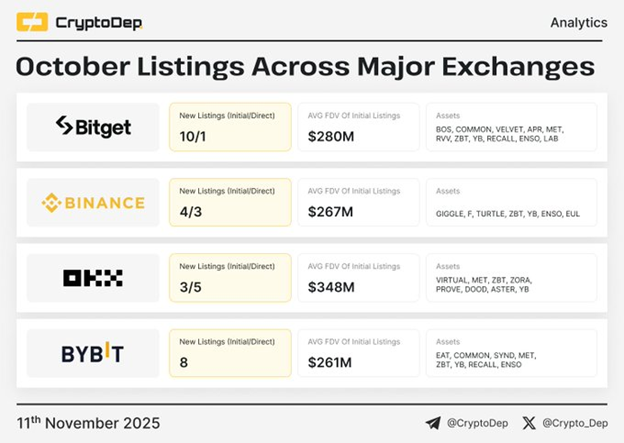Click the Bybit Assets list card
Screen dimensions: 624x443
coord(511,353)
